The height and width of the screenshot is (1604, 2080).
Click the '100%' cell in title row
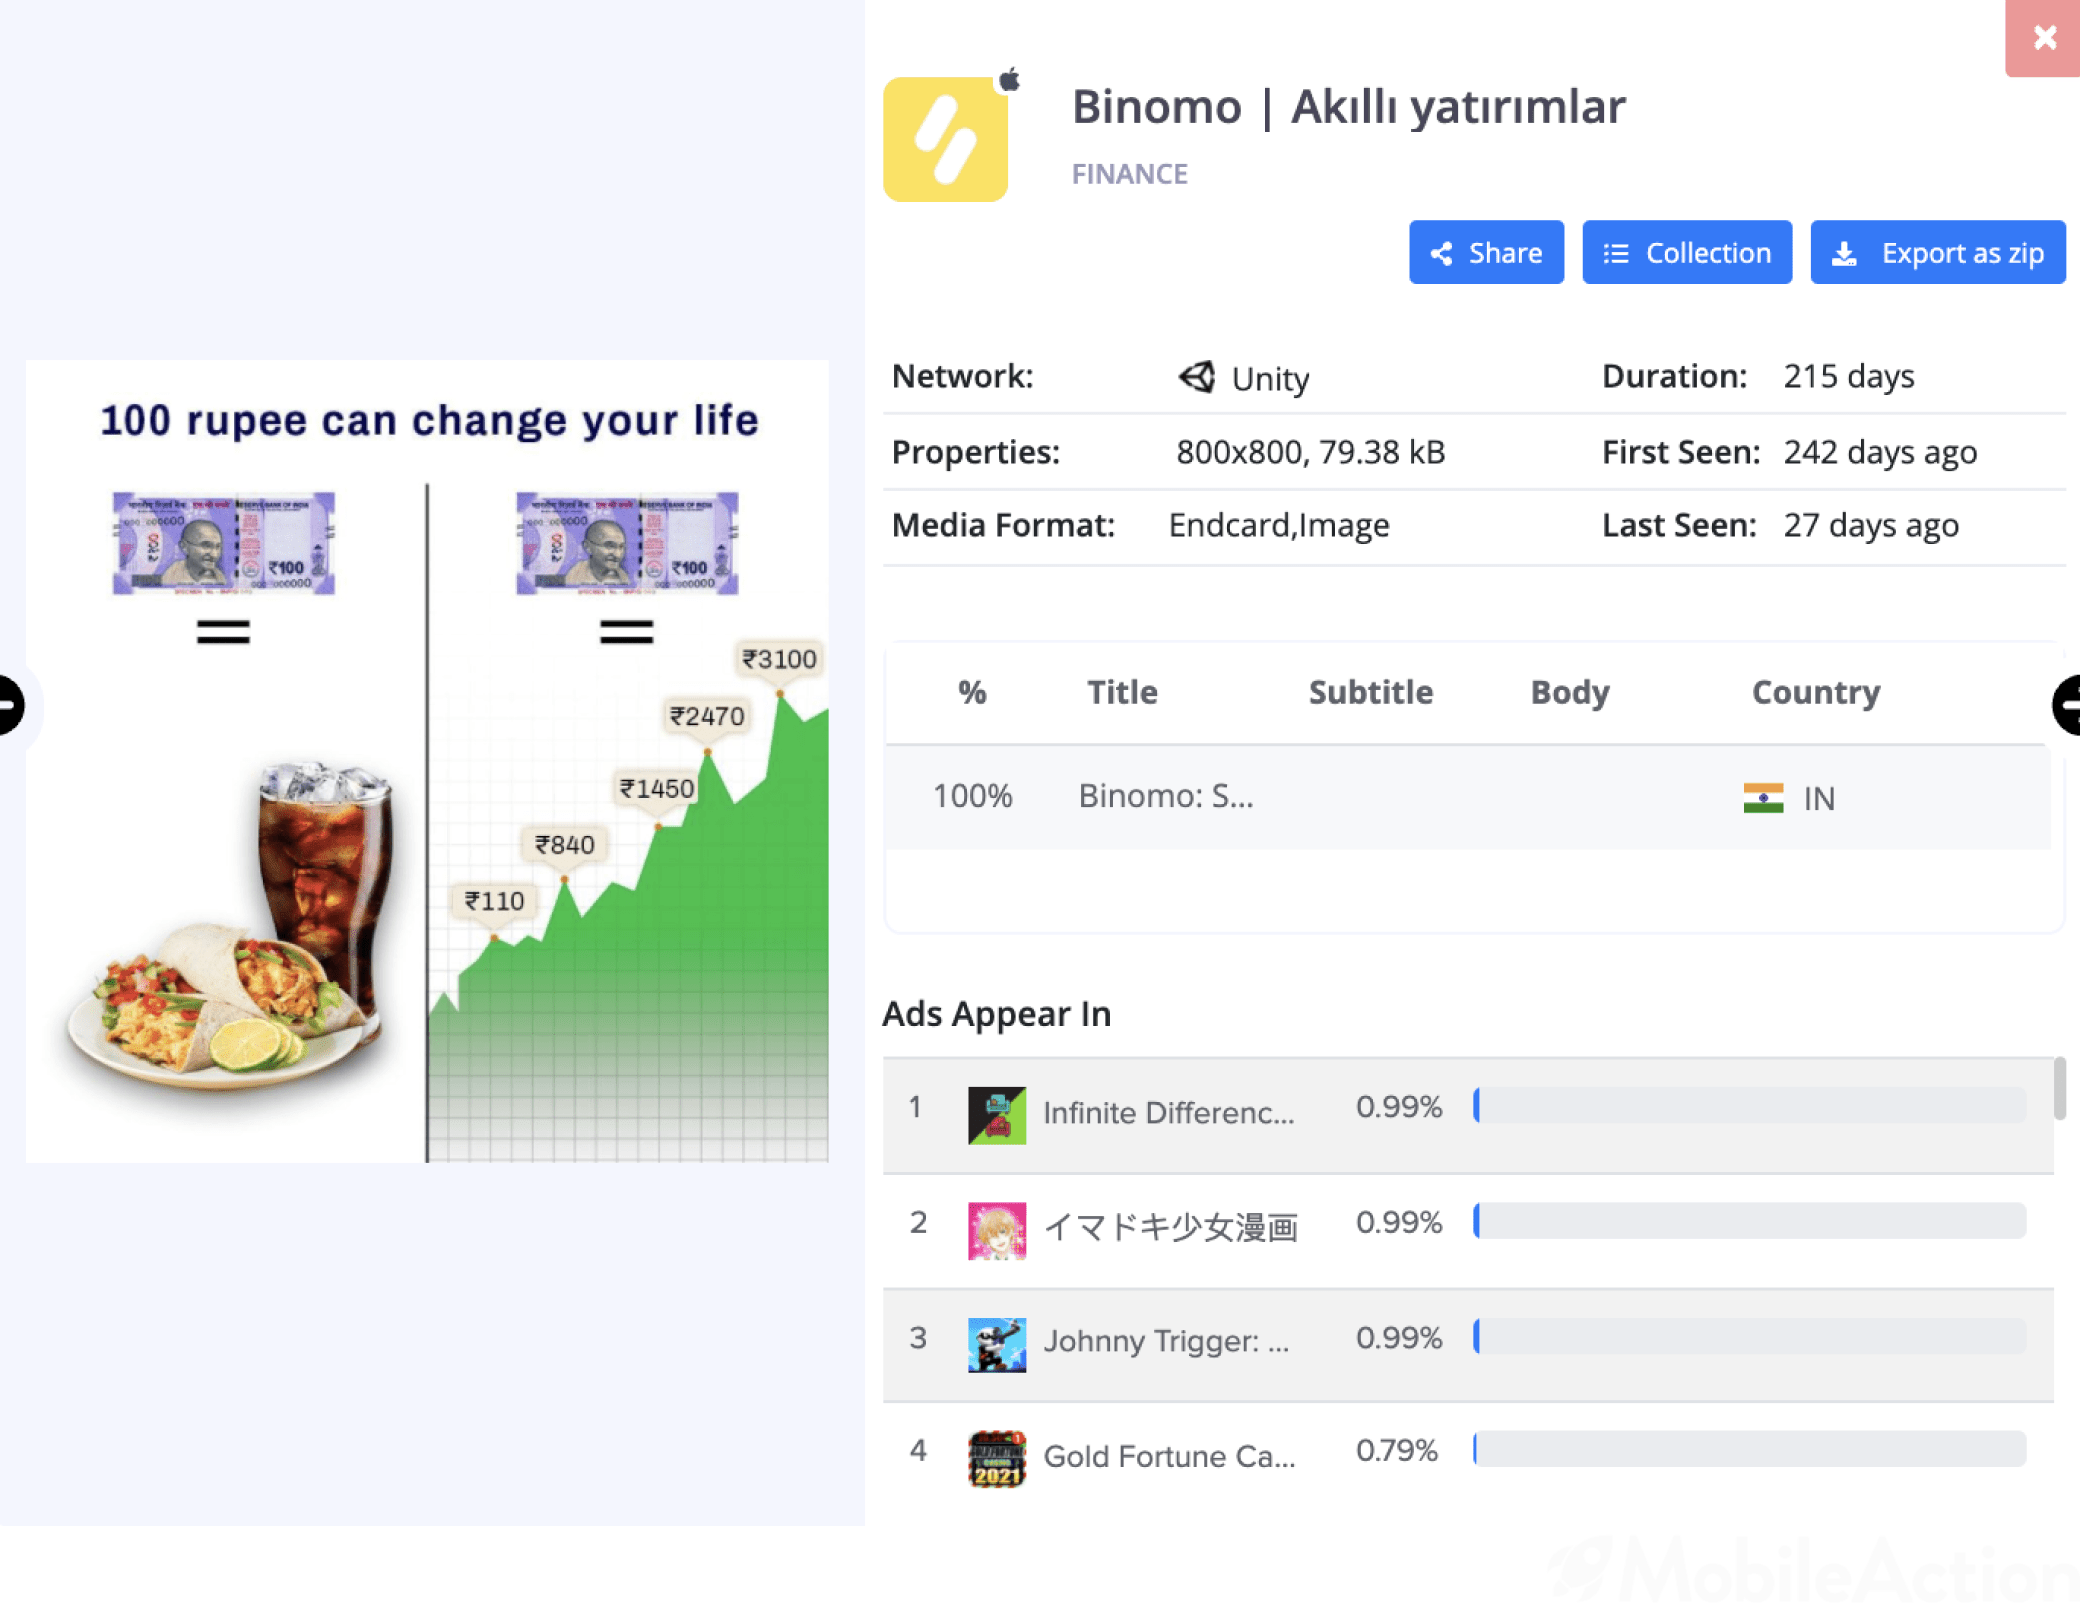click(x=972, y=797)
